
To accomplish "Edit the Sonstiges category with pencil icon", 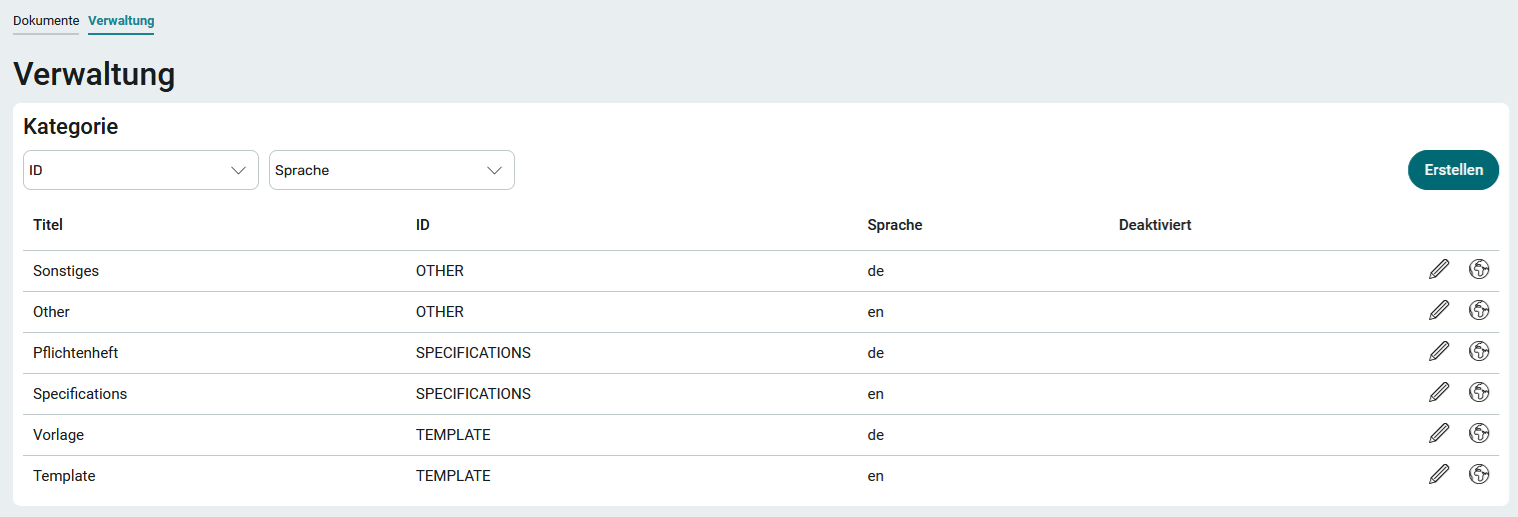I will click(x=1438, y=269).
